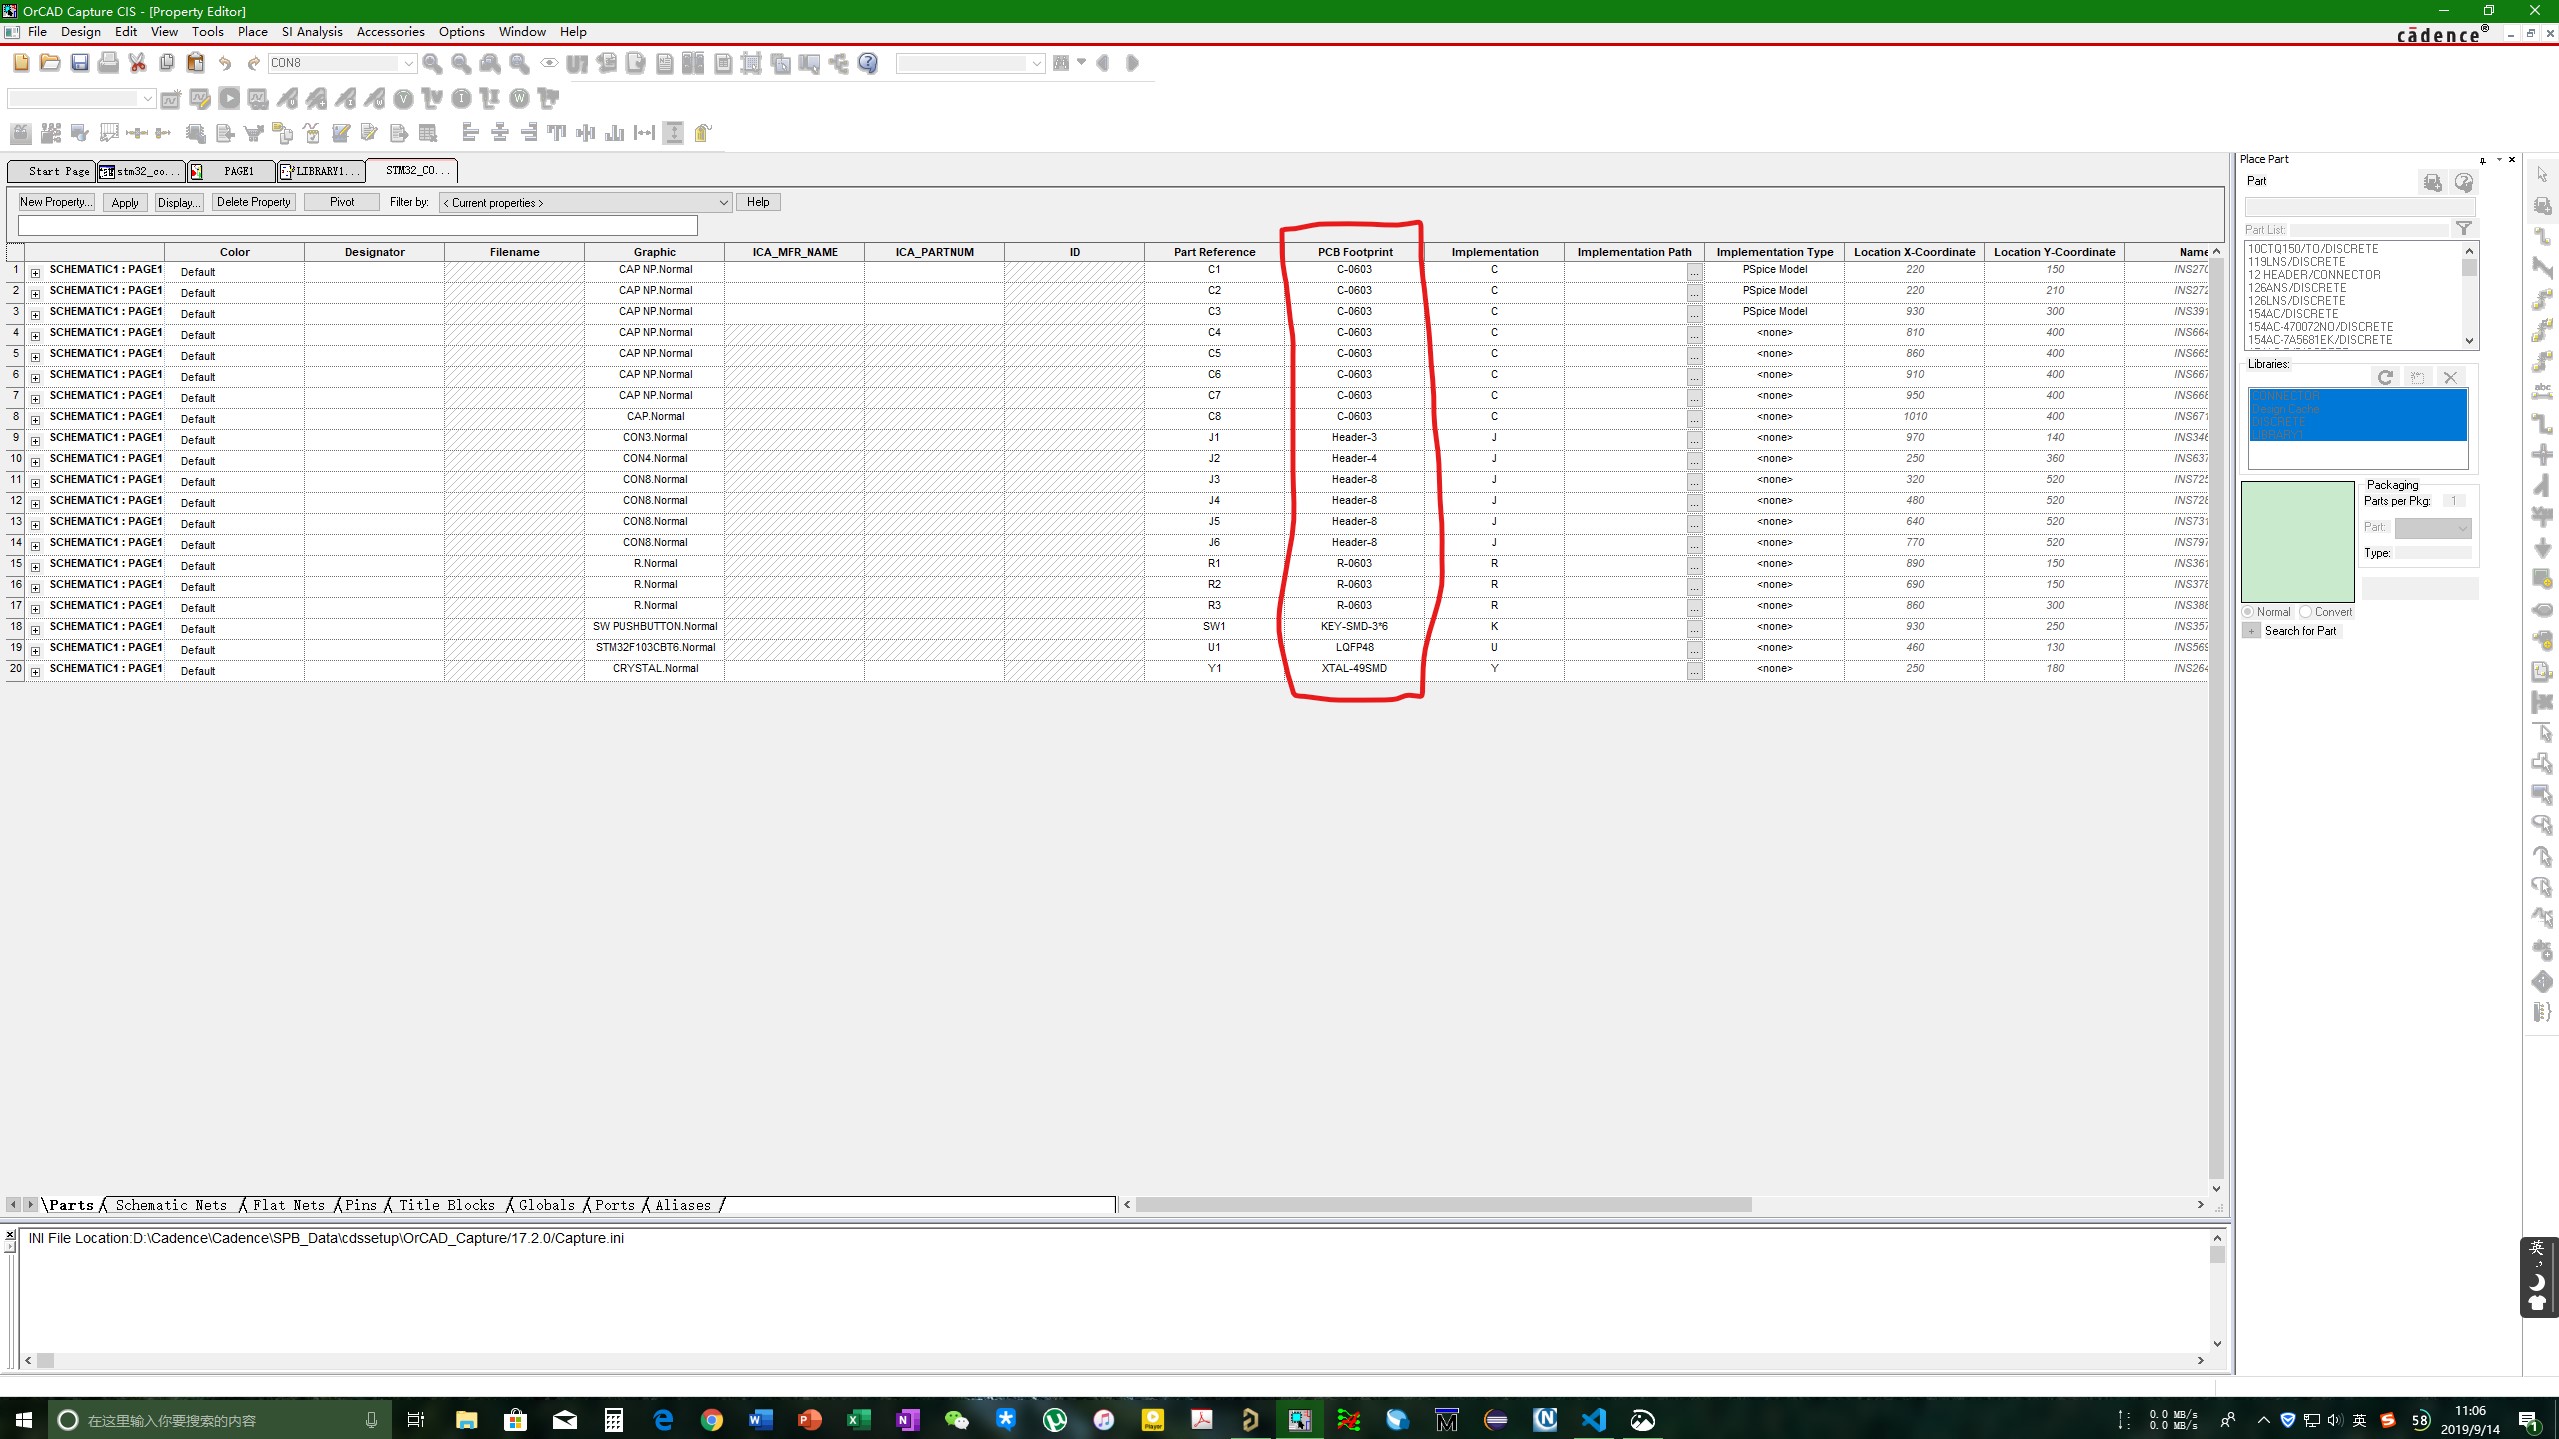Click the New Property button
The width and height of the screenshot is (2559, 1439).
tap(56, 202)
